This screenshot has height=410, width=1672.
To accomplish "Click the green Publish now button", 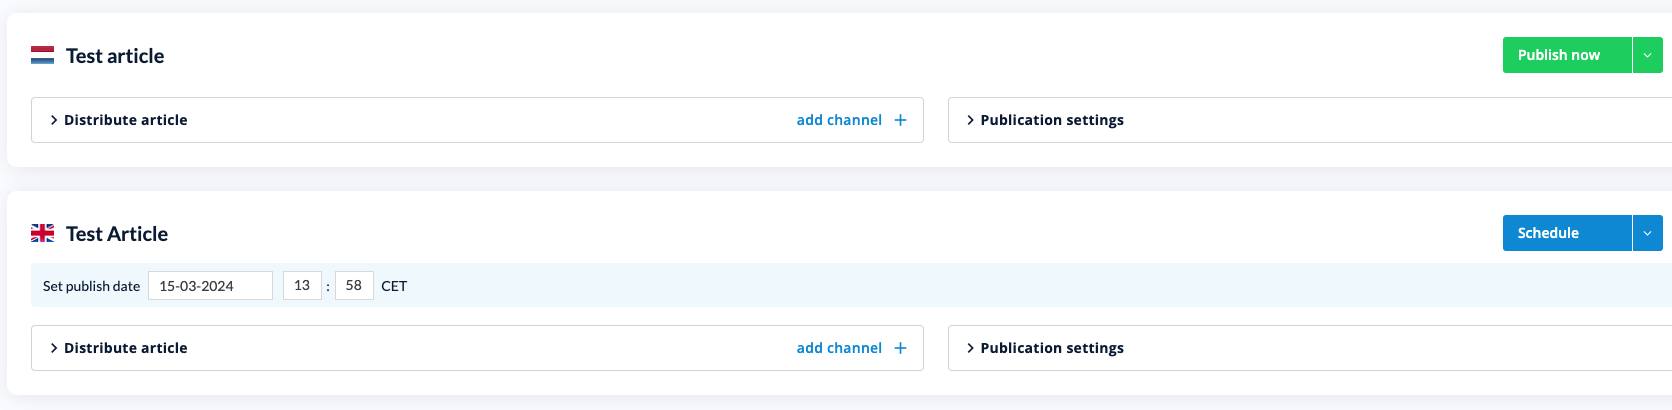I will click(1567, 55).
